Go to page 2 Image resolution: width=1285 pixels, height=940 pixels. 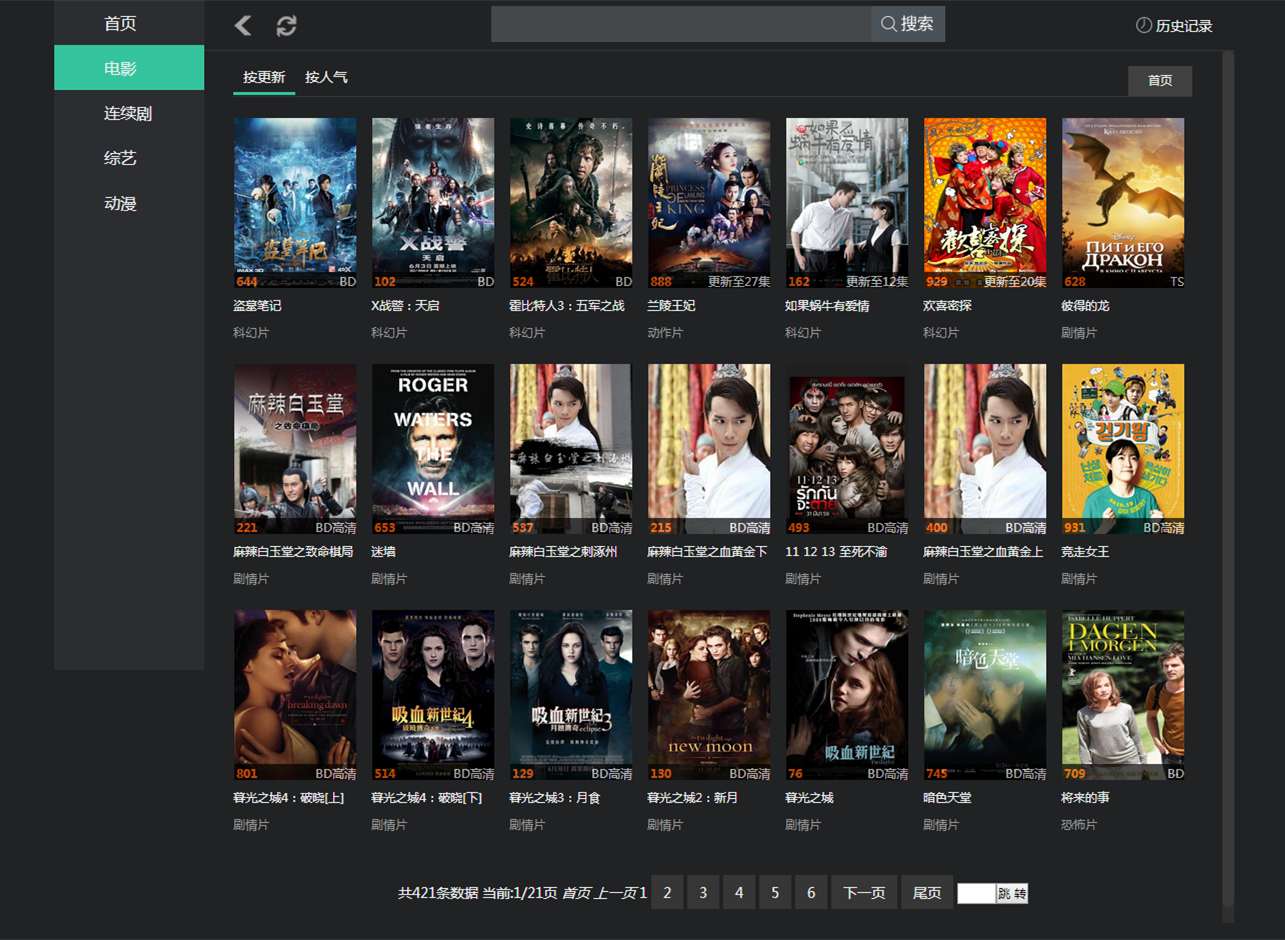coord(667,892)
